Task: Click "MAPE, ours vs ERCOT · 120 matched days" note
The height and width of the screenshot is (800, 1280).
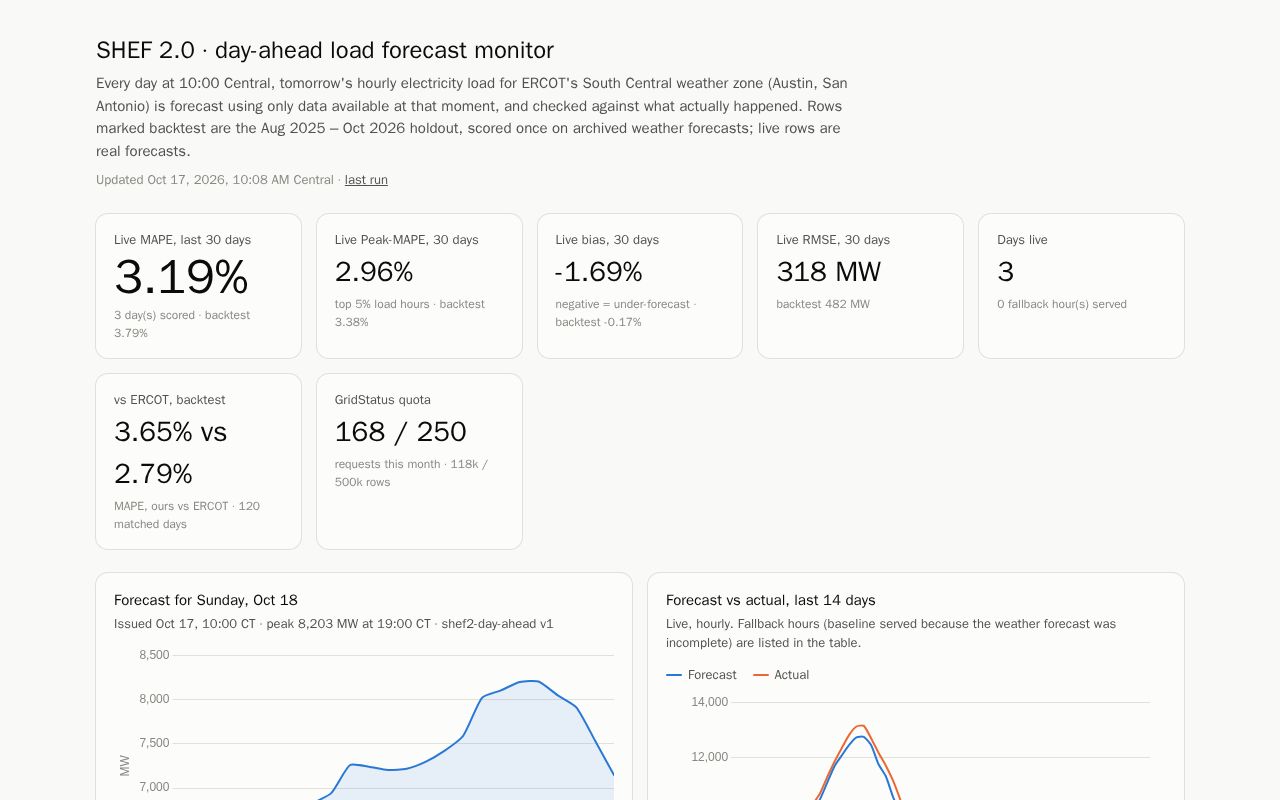Action: coord(187,515)
